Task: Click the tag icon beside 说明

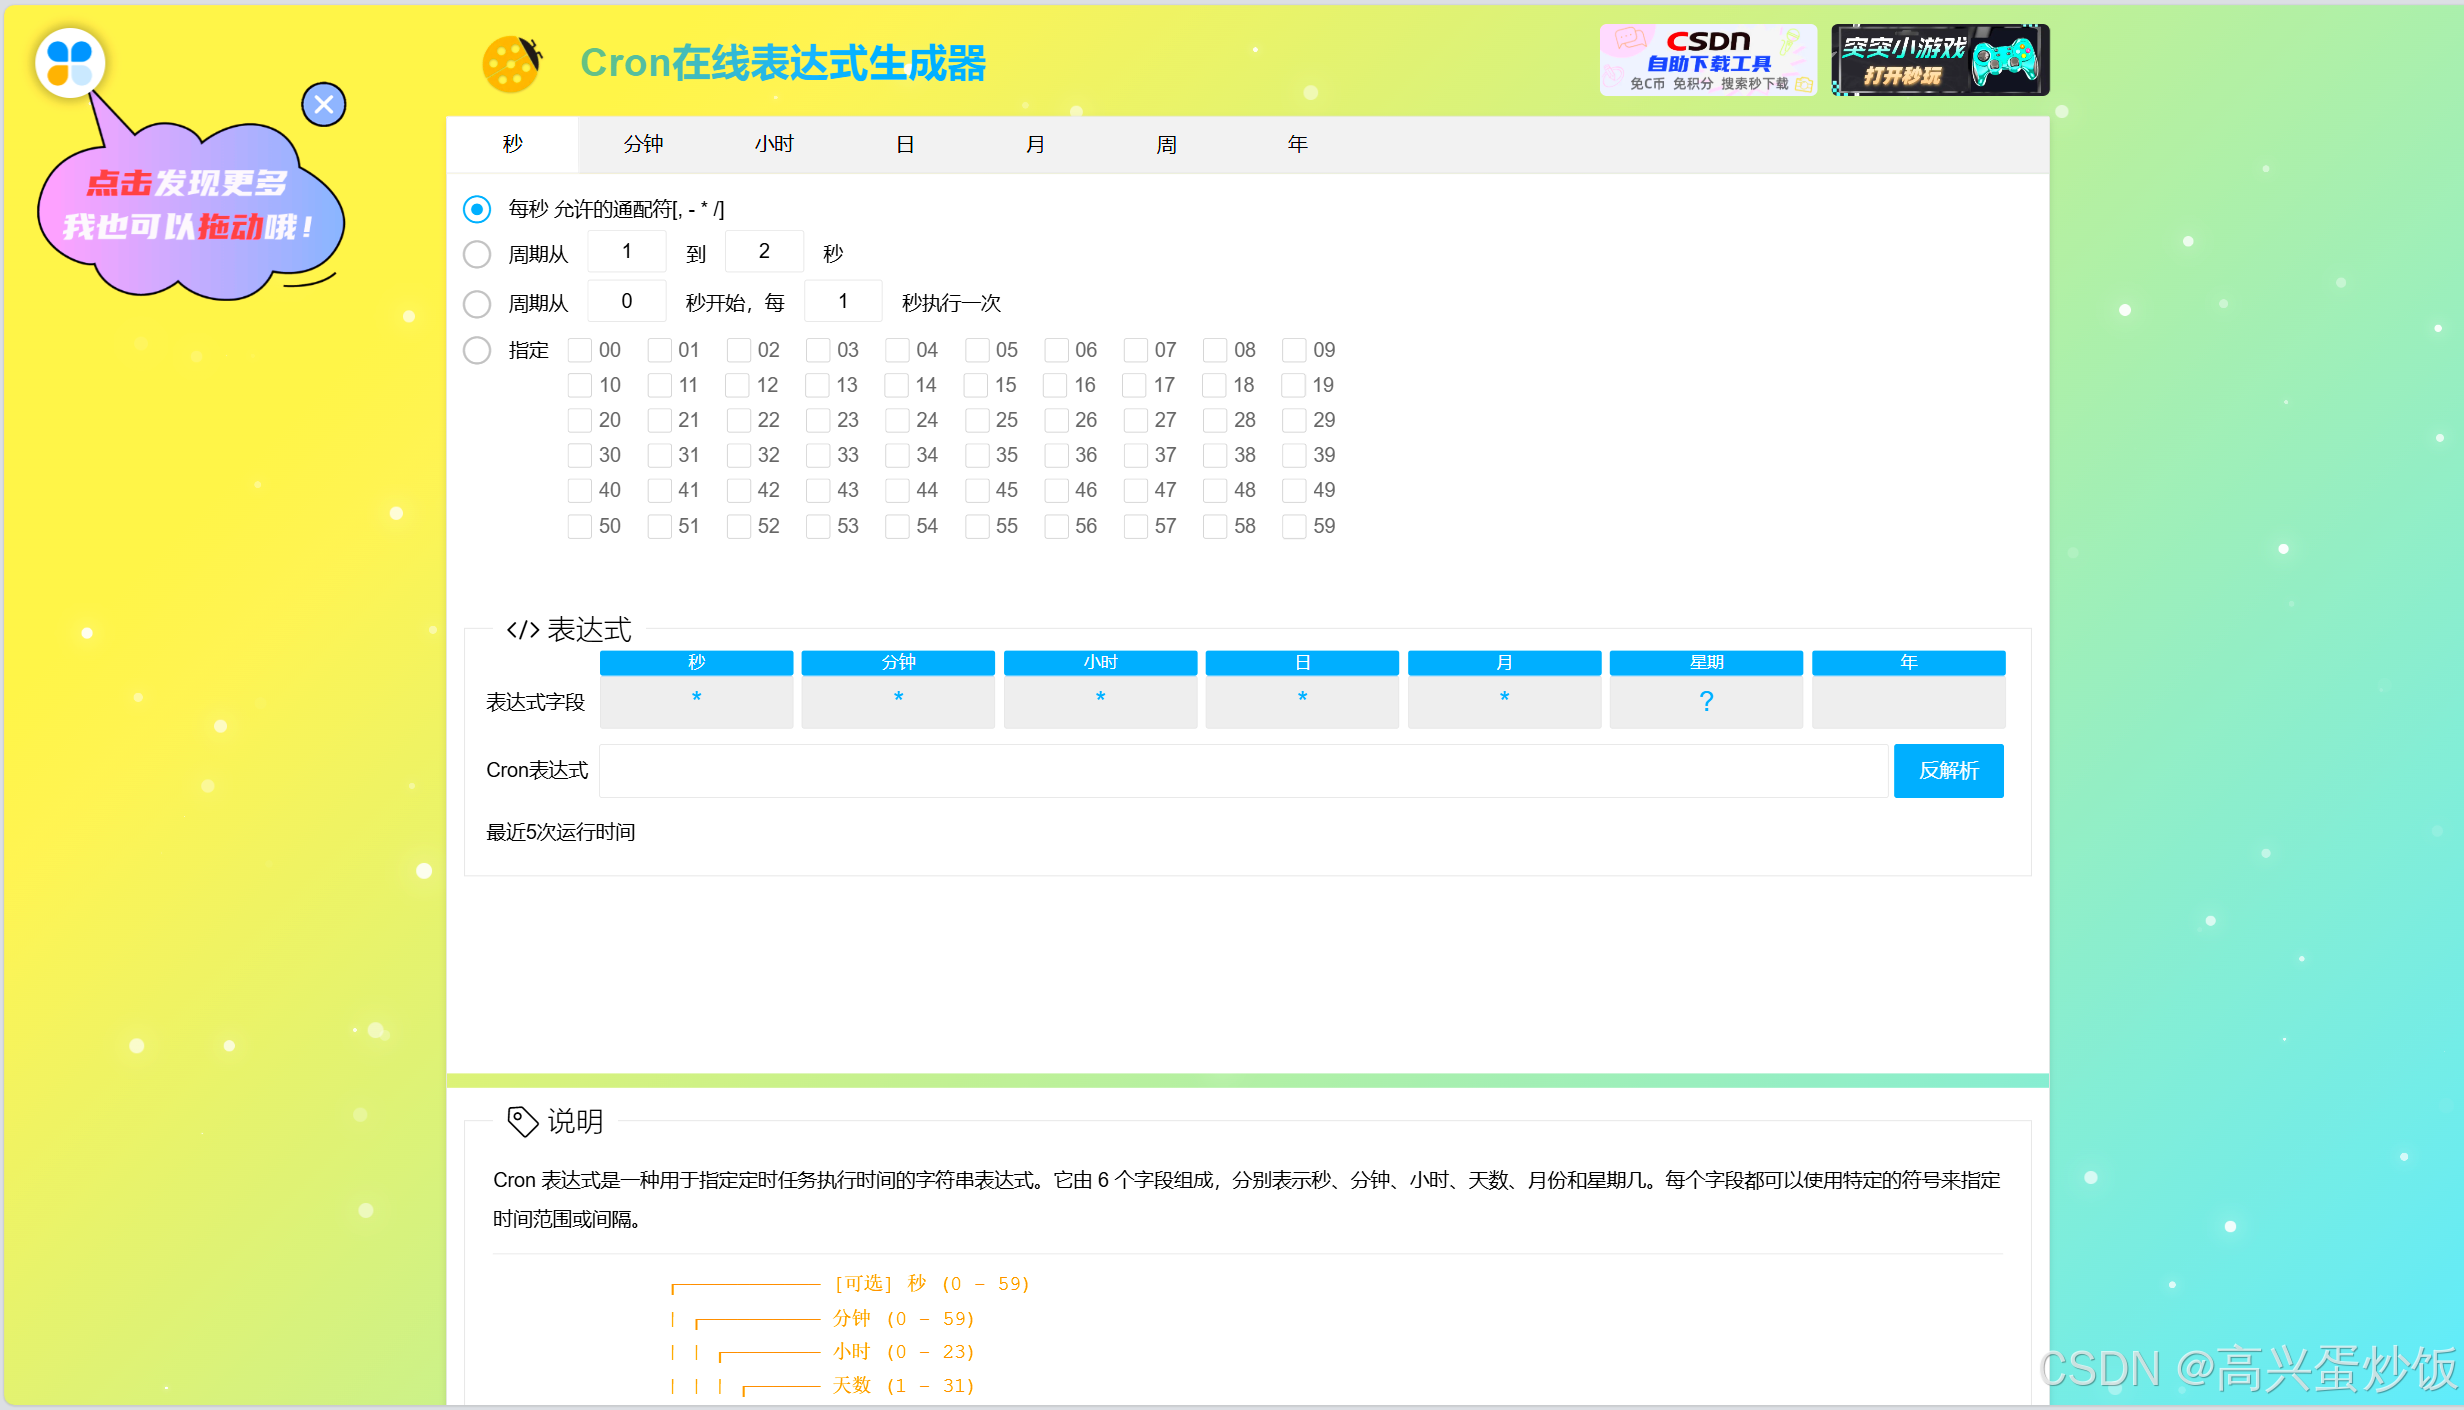Action: 522,1121
